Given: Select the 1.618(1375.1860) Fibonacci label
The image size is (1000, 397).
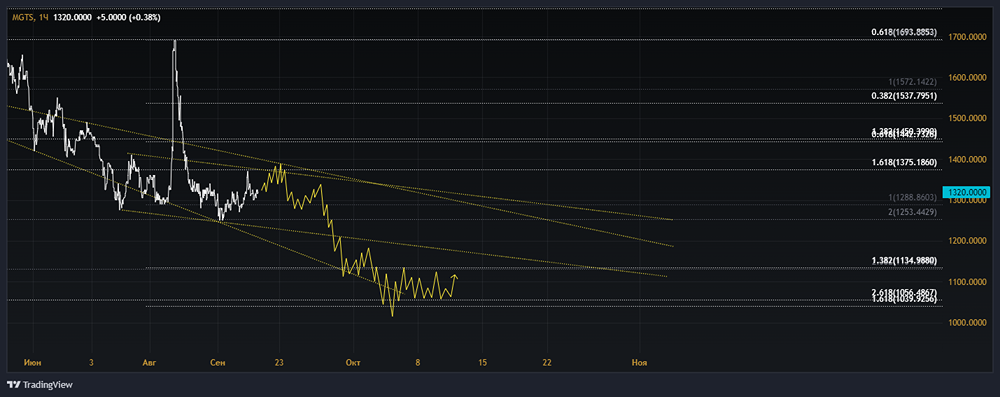Looking at the screenshot, I should coord(904,162).
